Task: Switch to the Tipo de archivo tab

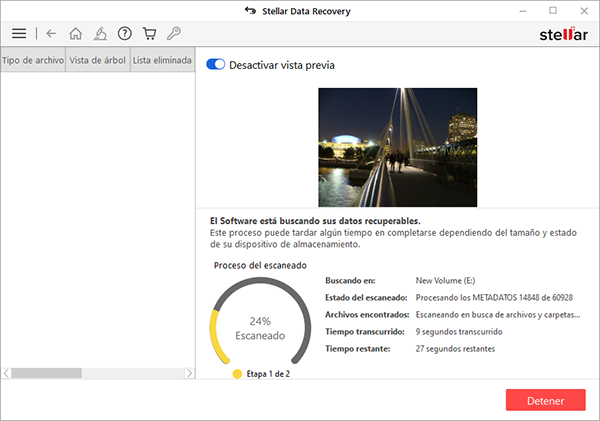Action: point(32,60)
